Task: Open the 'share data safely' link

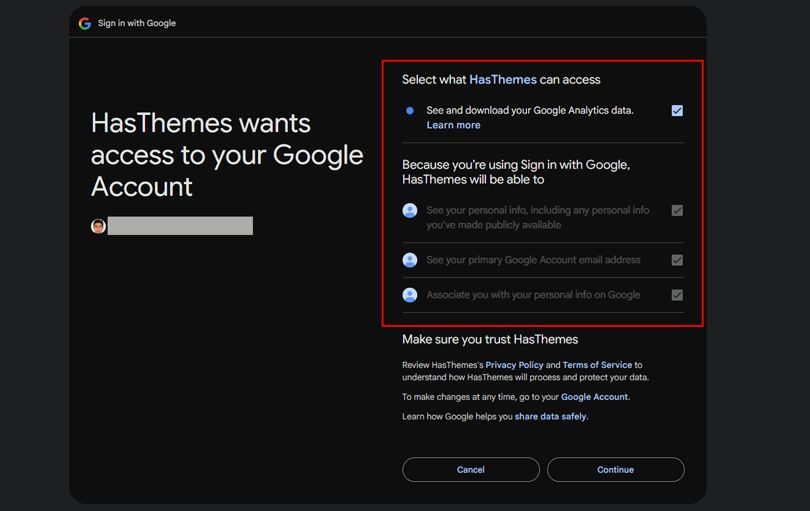Action: point(550,416)
